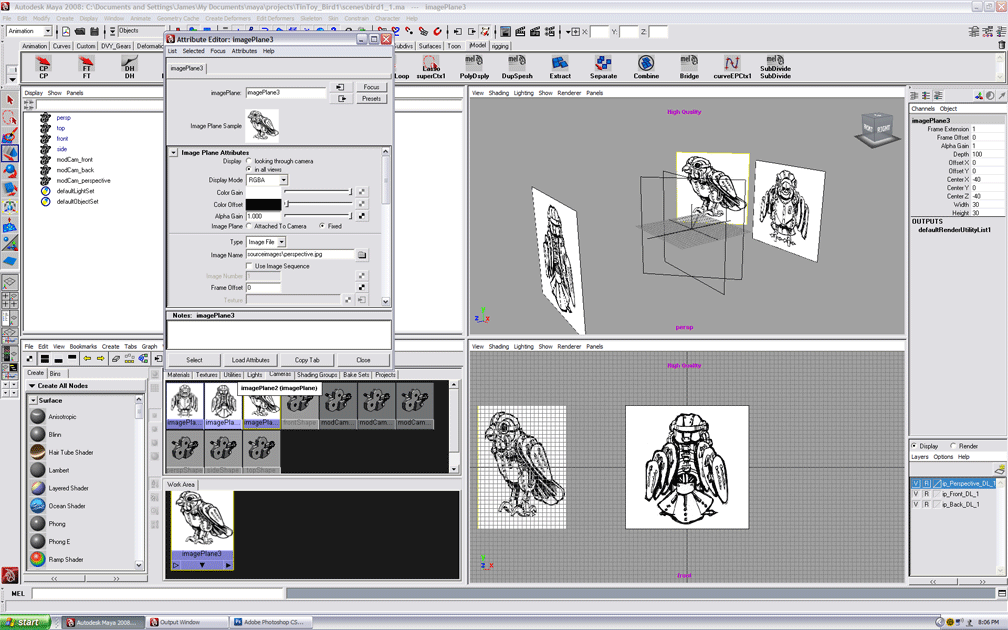
Task: Click the Alpha Gain slider
Action: point(318,216)
